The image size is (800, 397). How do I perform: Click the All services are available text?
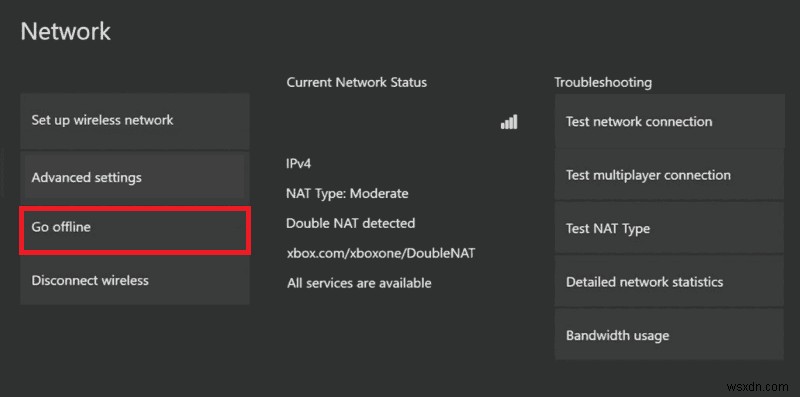click(359, 283)
